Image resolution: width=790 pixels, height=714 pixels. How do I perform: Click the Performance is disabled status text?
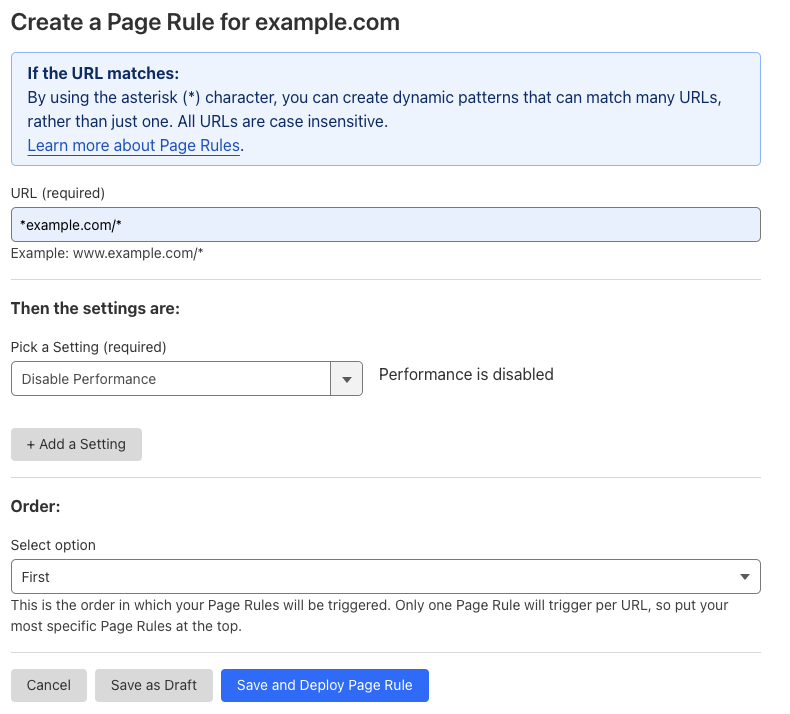pyautogui.click(x=466, y=374)
